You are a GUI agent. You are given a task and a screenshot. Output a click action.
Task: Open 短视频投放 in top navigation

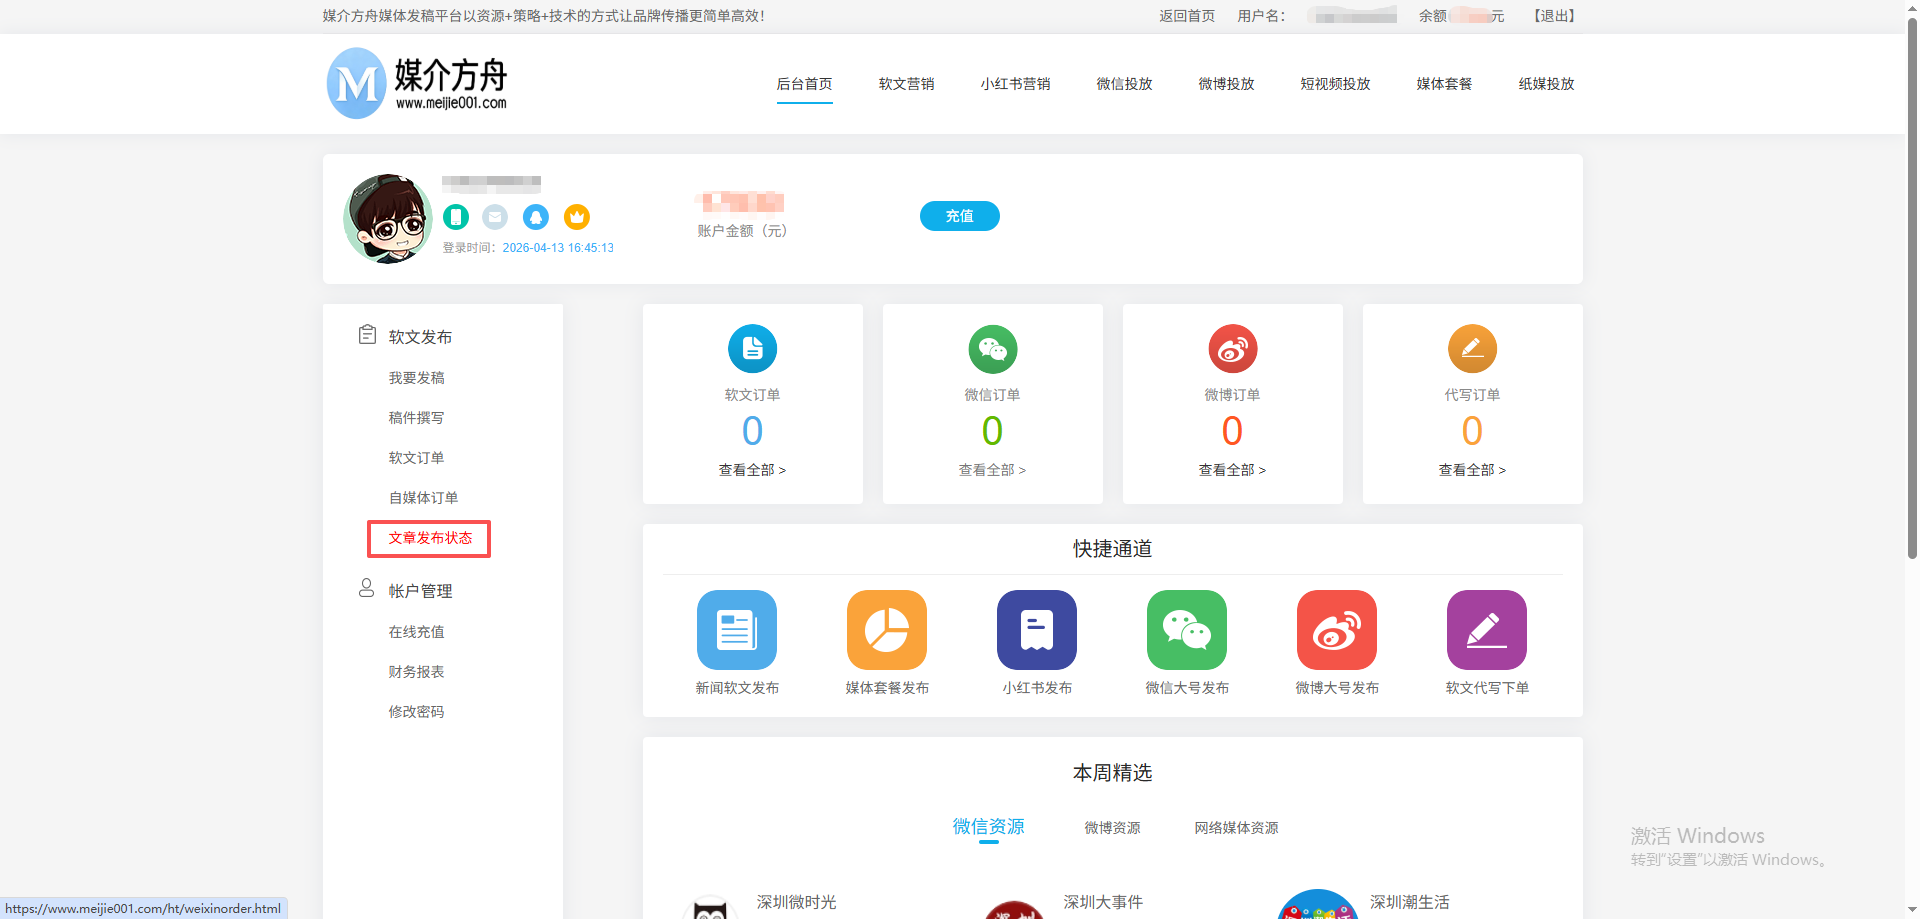(1335, 84)
